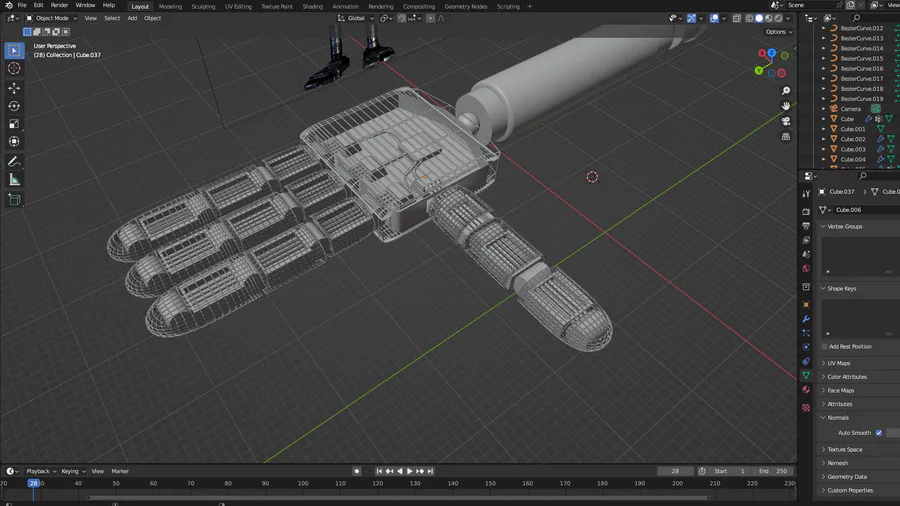
Task: Open the Output properties tab
Action: [806, 226]
